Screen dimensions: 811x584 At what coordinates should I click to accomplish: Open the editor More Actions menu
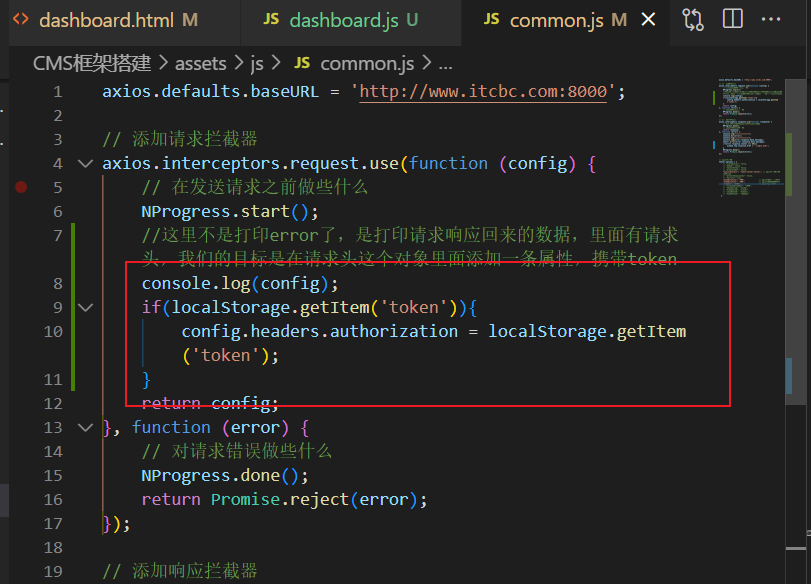[x=771, y=19]
